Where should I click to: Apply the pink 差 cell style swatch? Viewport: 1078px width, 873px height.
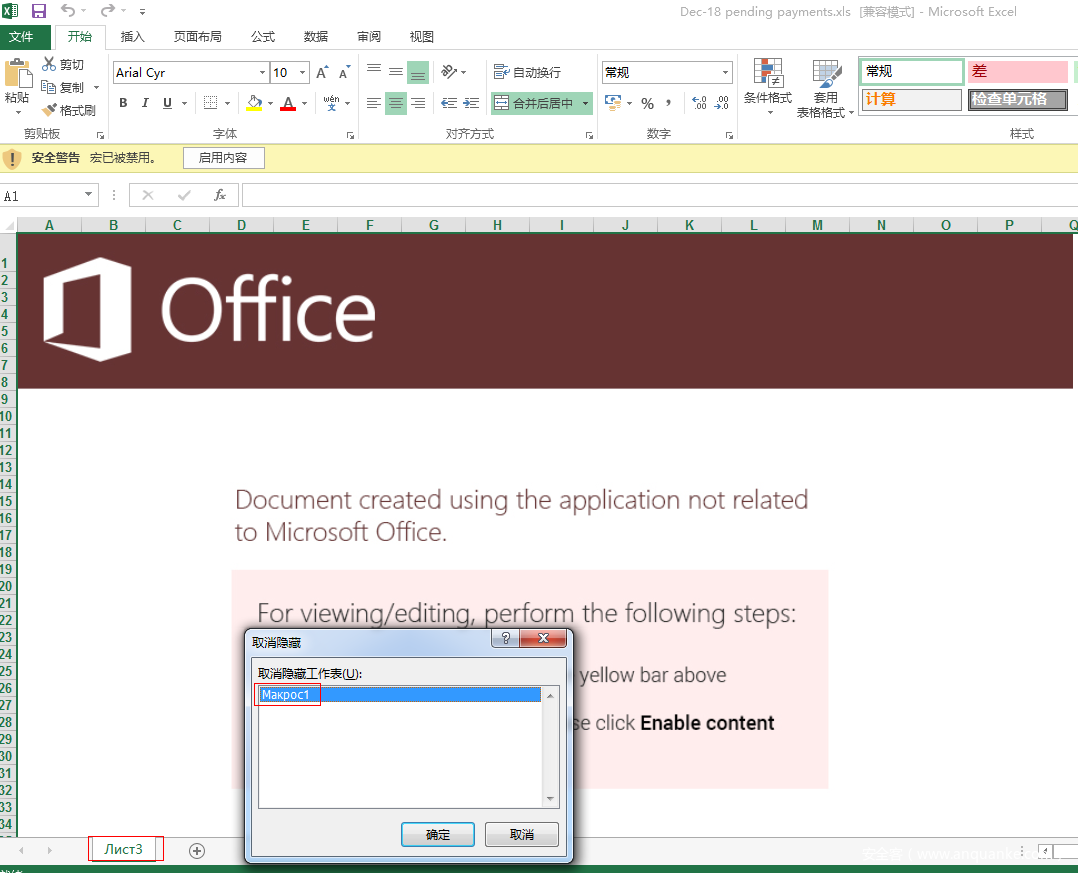1018,71
